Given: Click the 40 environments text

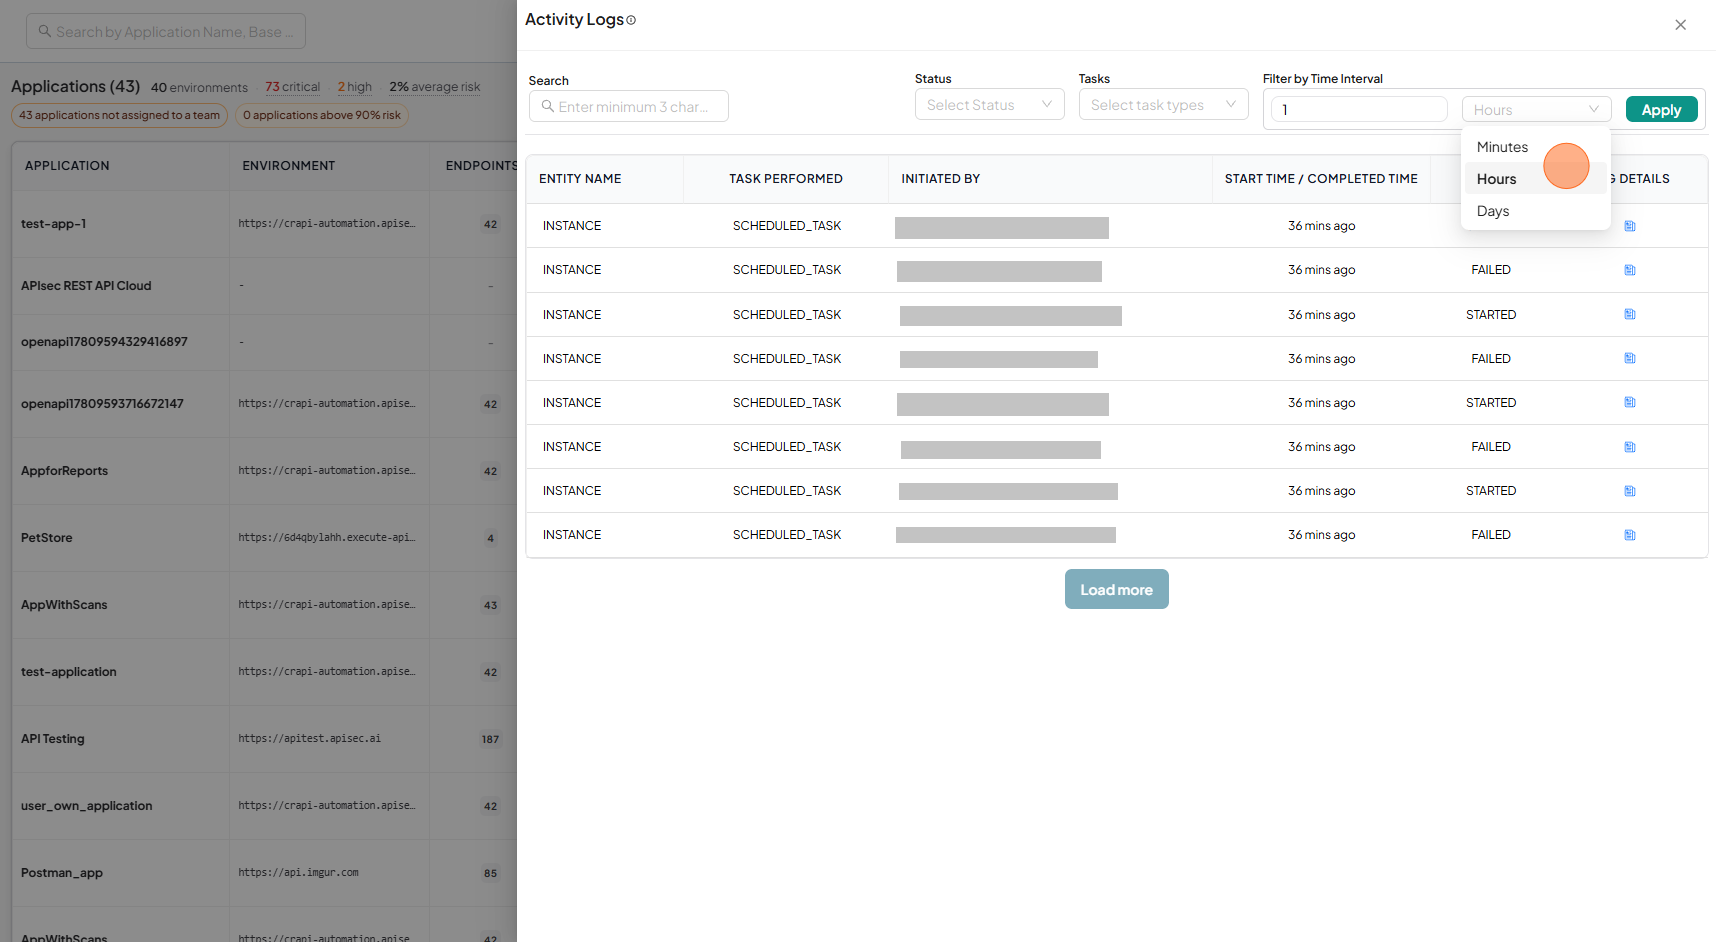Looking at the screenshot, I should [x=199, y=88].
